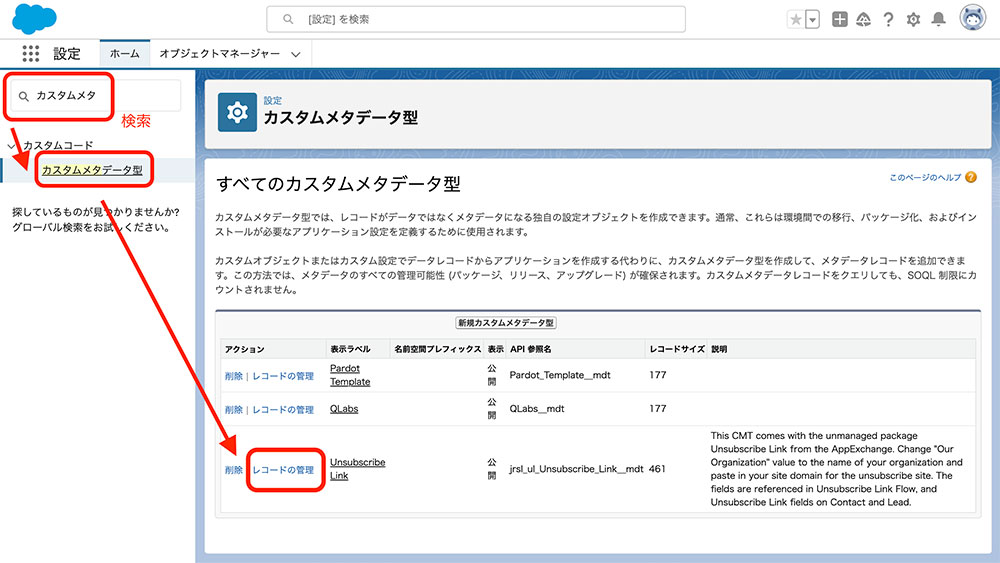Viewport: 1000px width, 563px height.
Task: Open カスタムメタデータ型 in the sidebar
Action: tap(92, 170)
